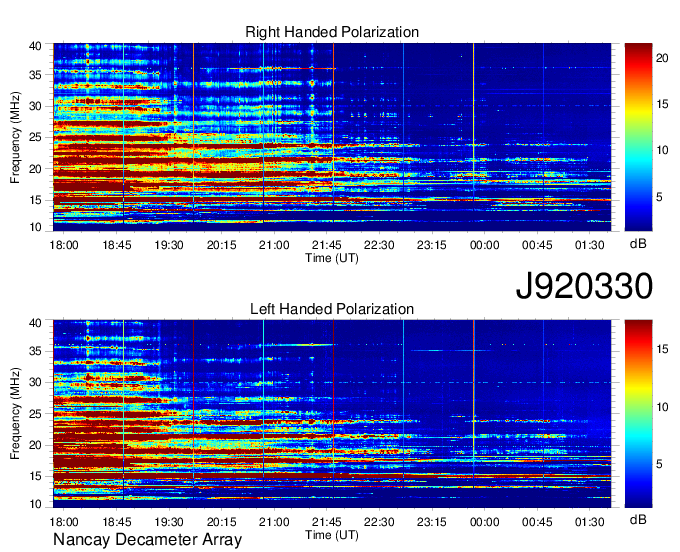Click the Right Handed Polarization plot title

pyautogui.click(x=332, y=32)
